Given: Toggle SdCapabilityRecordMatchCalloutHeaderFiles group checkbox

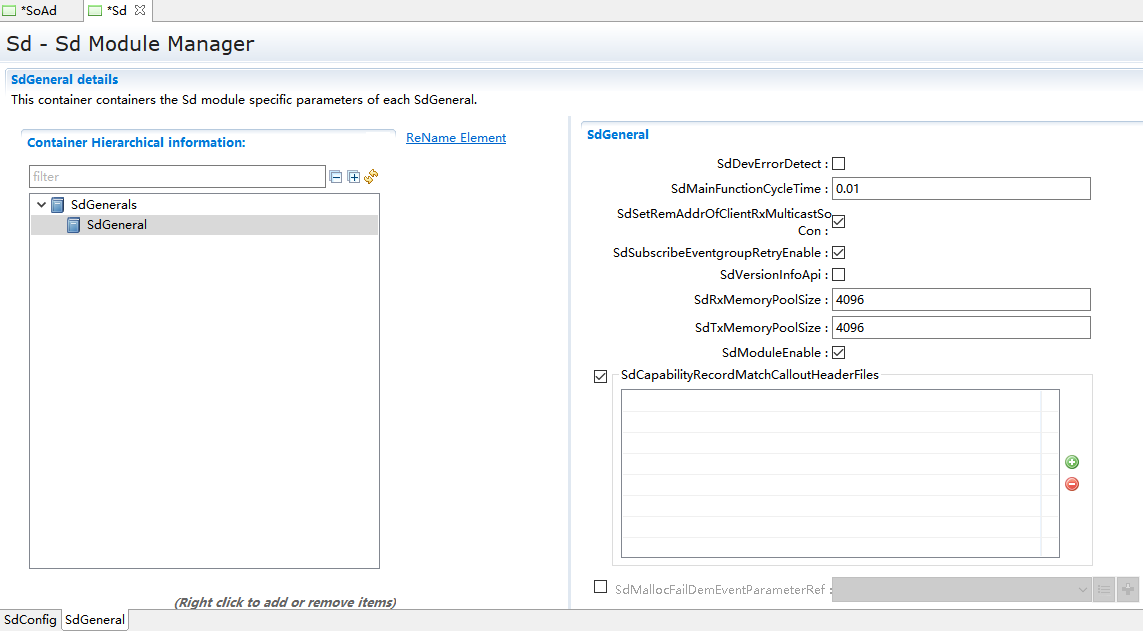Looking at the screenshot, I should point(600,376).
